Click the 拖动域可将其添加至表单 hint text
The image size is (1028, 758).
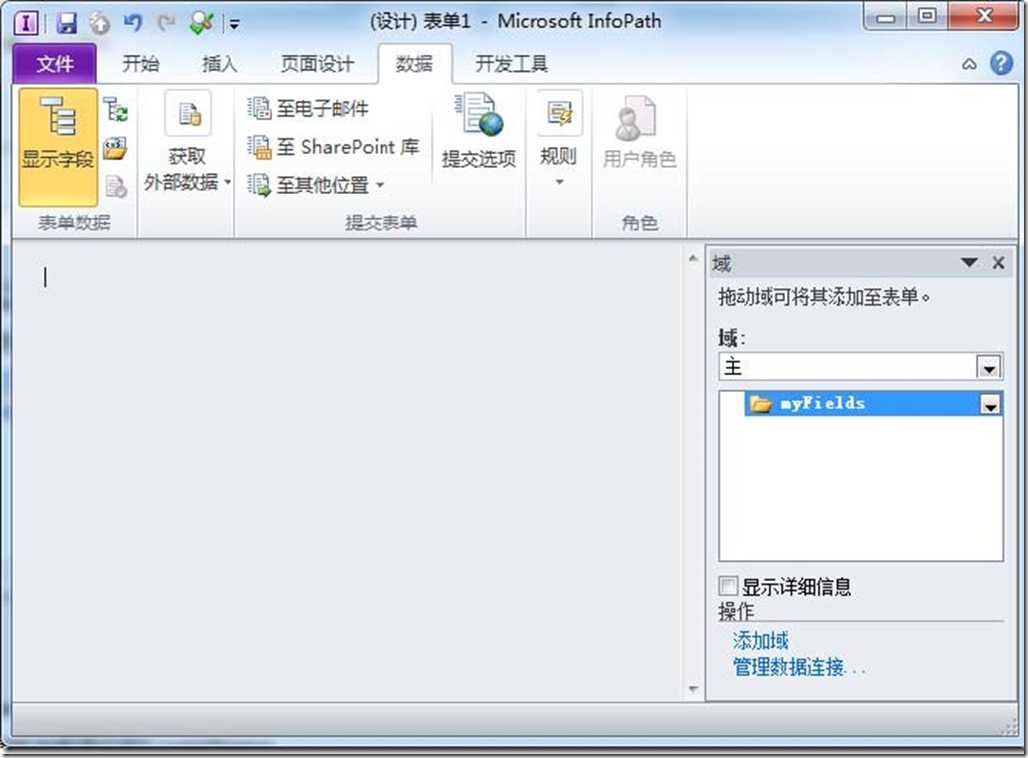click(x=825, y=297)
